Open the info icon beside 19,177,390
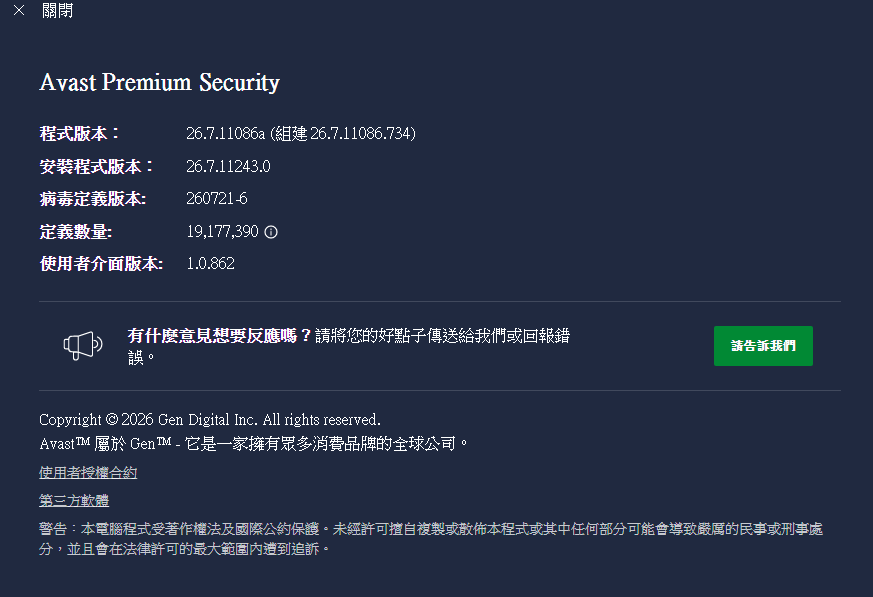Image resolution: width=873 pixels, height=597 pixels. coord(271,232)
